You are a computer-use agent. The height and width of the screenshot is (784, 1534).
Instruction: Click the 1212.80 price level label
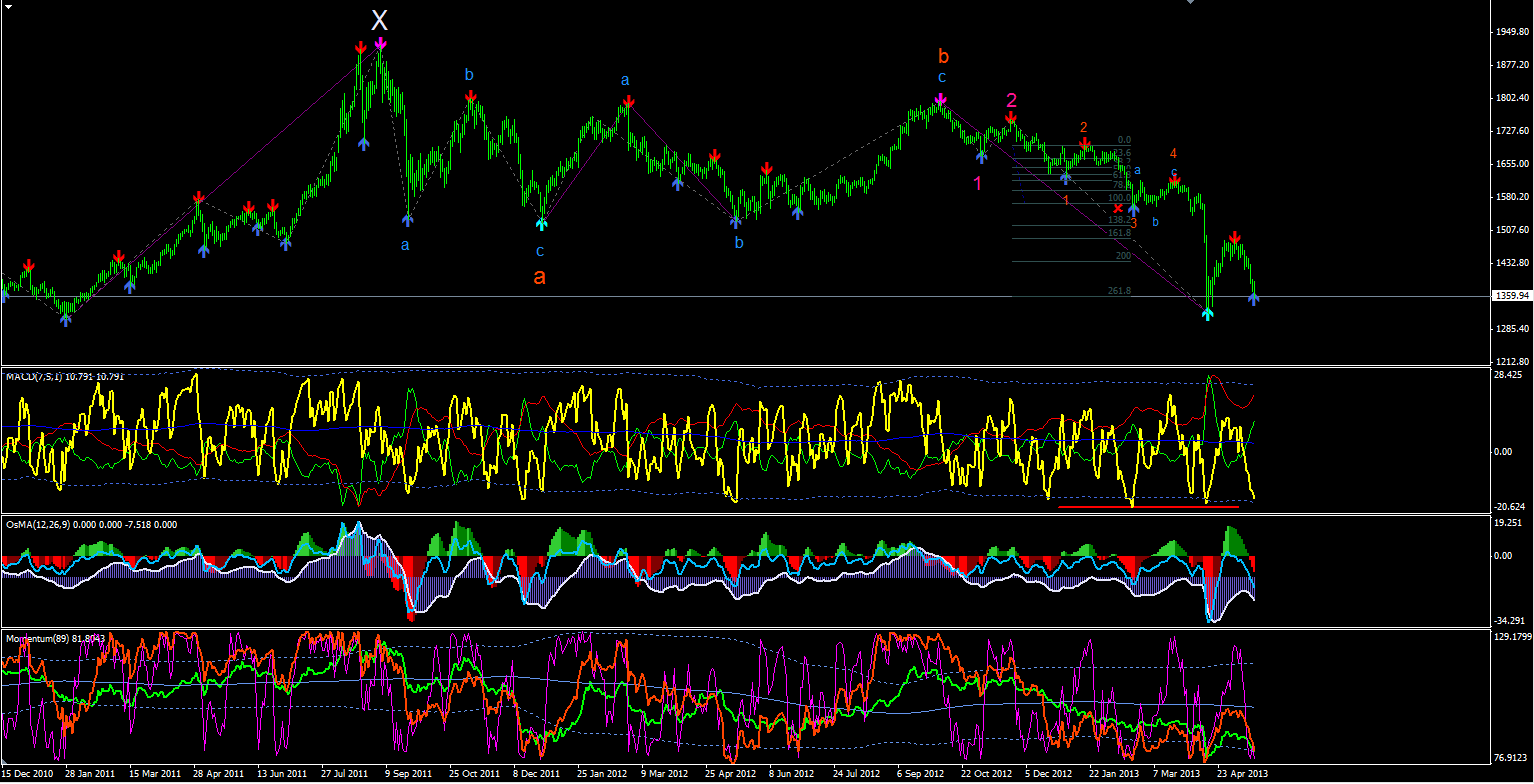(1511, 362)
